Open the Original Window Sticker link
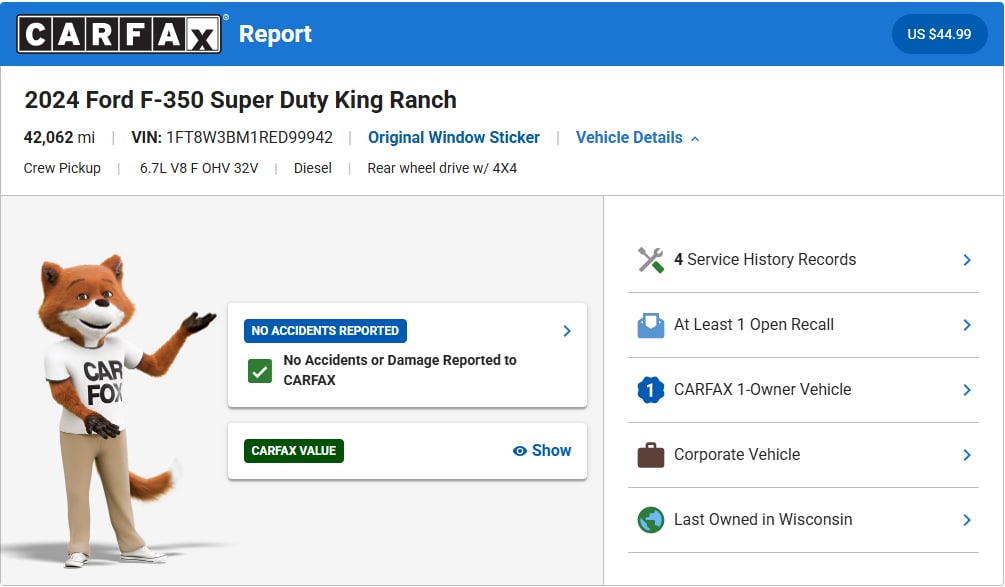 (x=454, y=138)
